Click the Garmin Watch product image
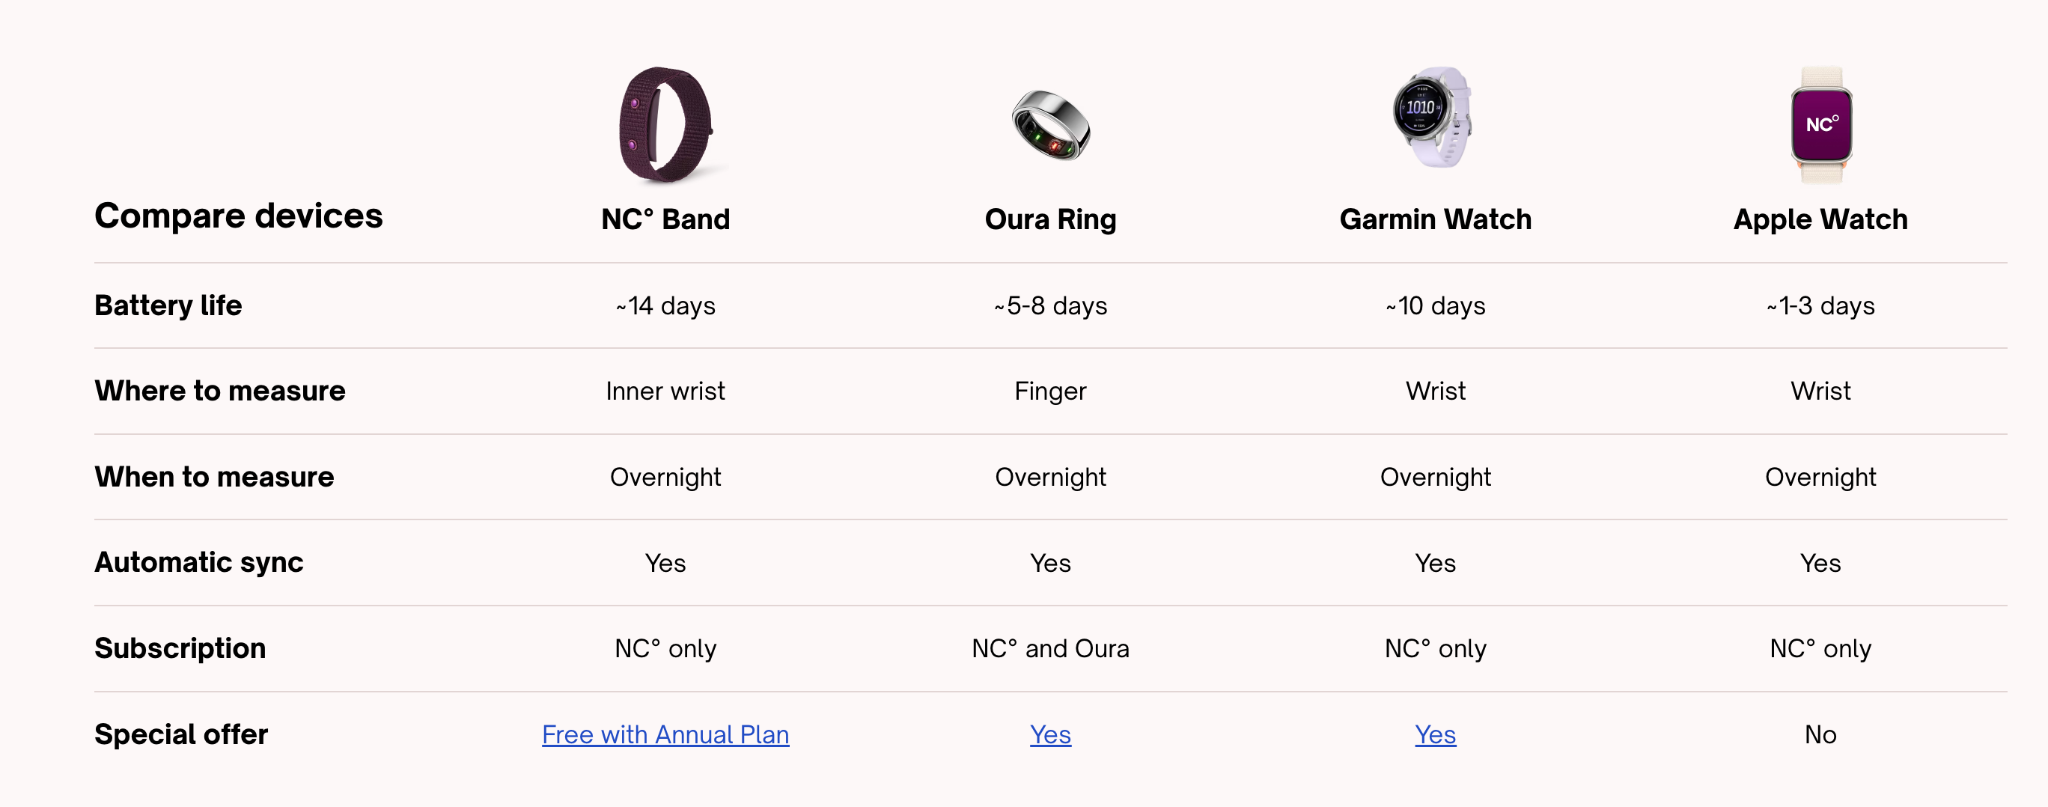This screenshot has width=2048, height=807. (x=1433, y=118)
